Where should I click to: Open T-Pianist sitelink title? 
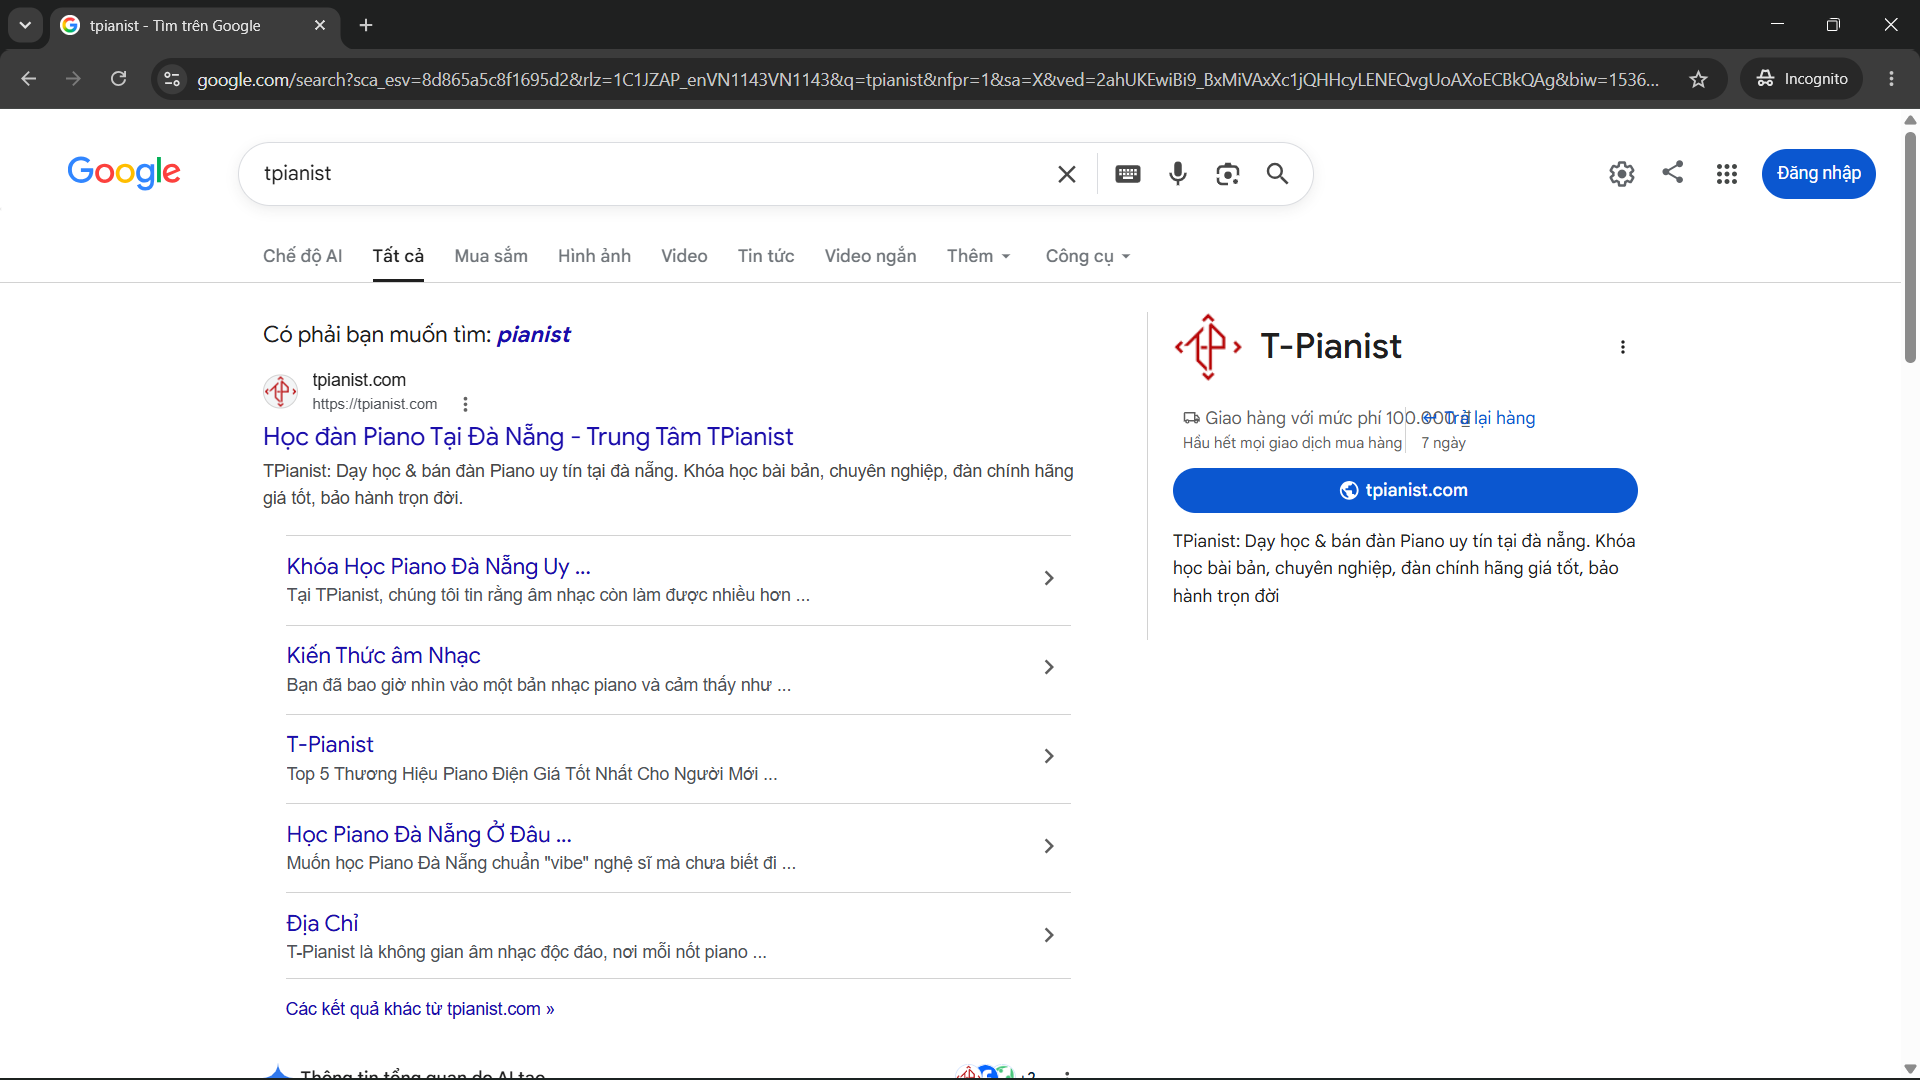[x=330, y=744]
